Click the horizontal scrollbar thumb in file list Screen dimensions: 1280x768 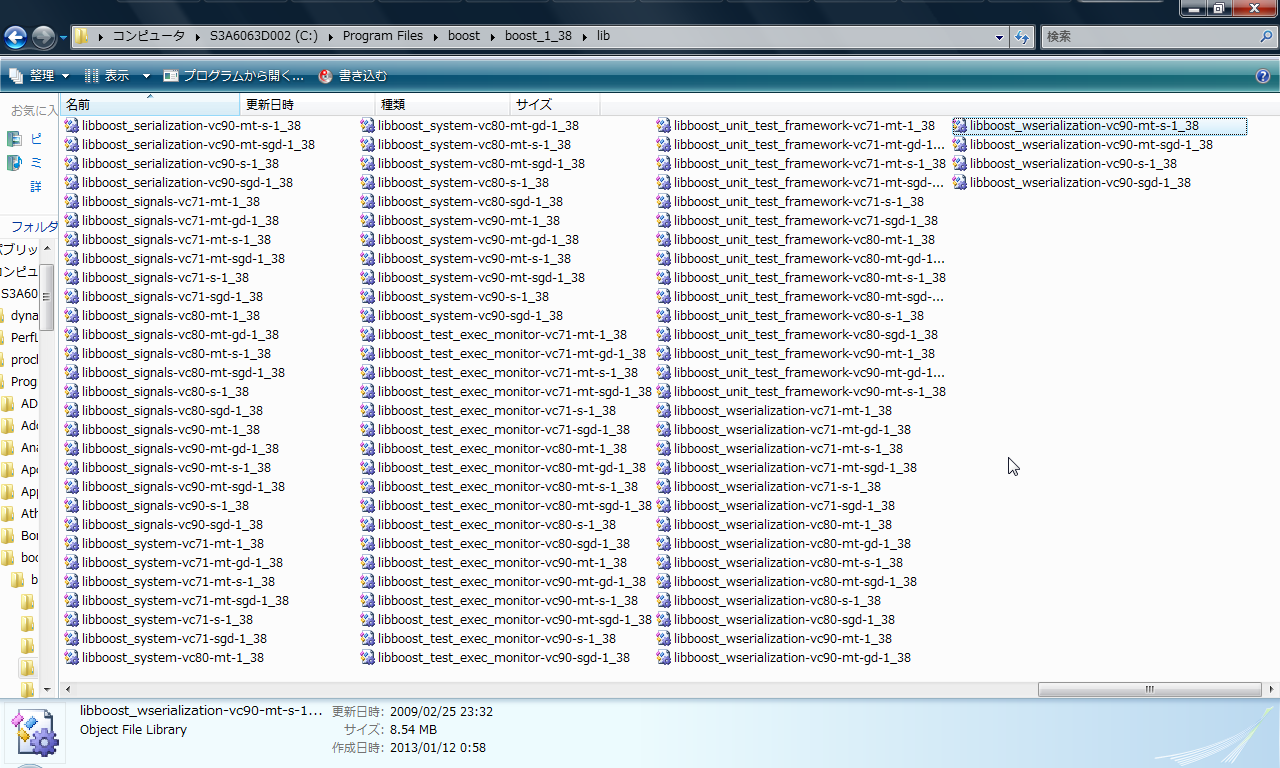point(1149,689)
